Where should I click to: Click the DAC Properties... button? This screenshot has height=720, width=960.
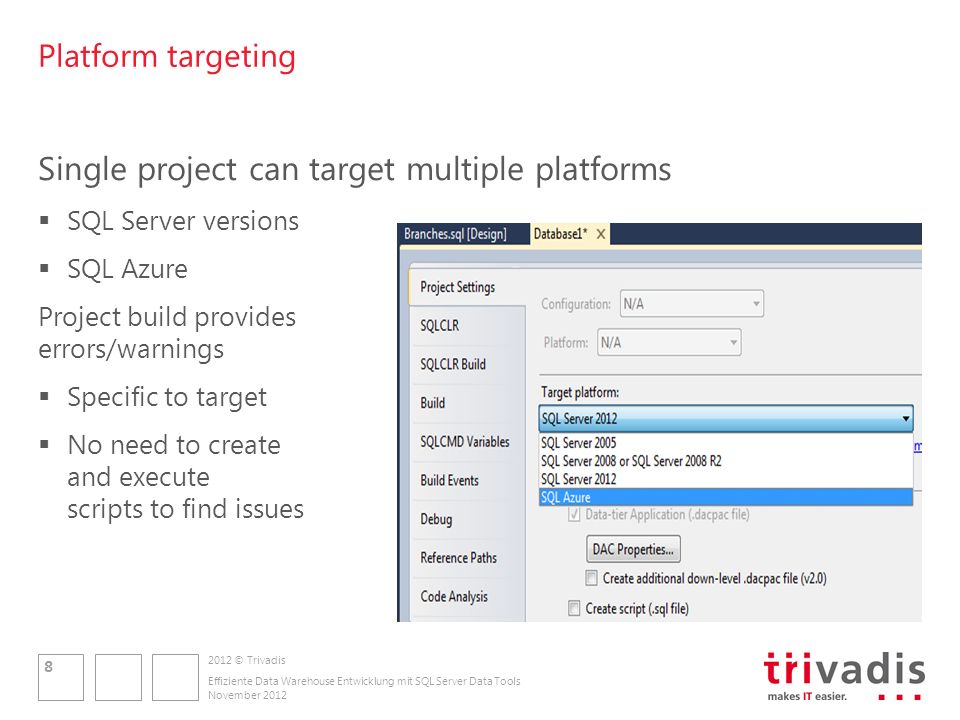tap(633, 549)
